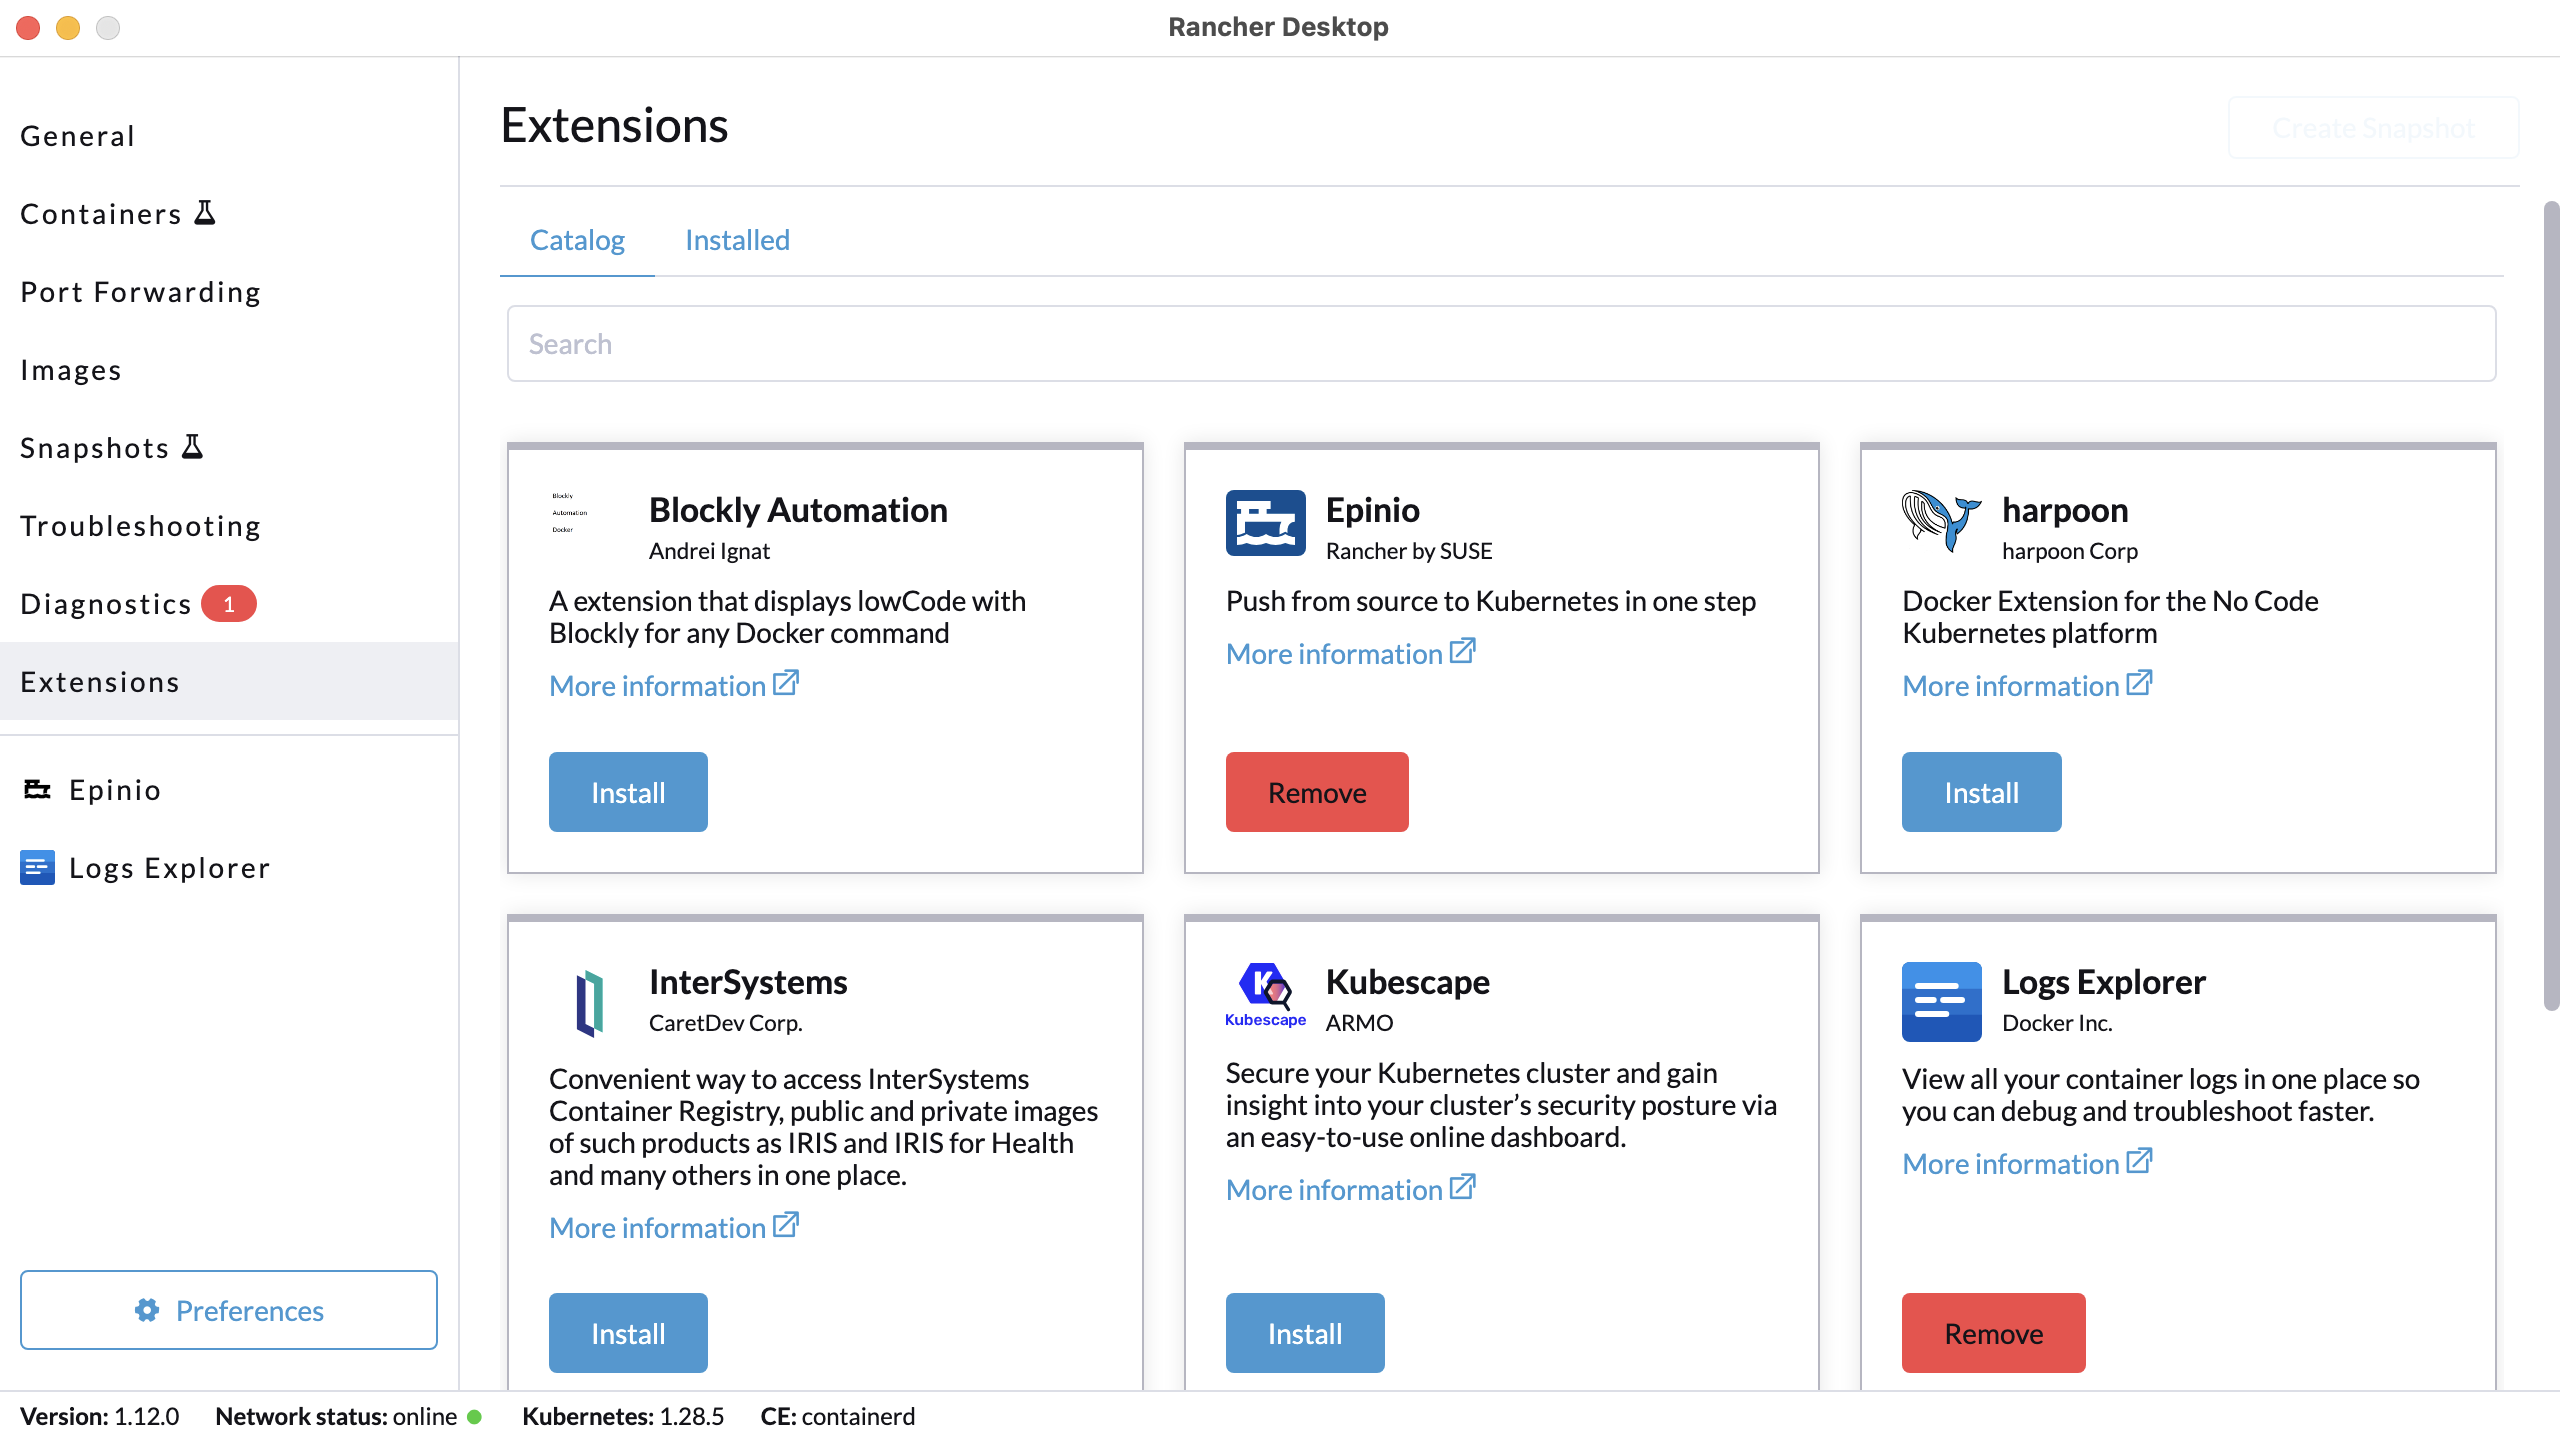Click the experimental flask icon next to Containers

pos(203,212)
